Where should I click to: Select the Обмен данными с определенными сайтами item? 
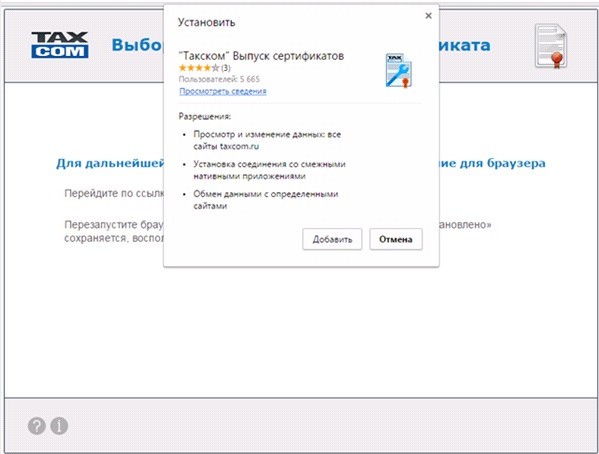tap(266, 200)
